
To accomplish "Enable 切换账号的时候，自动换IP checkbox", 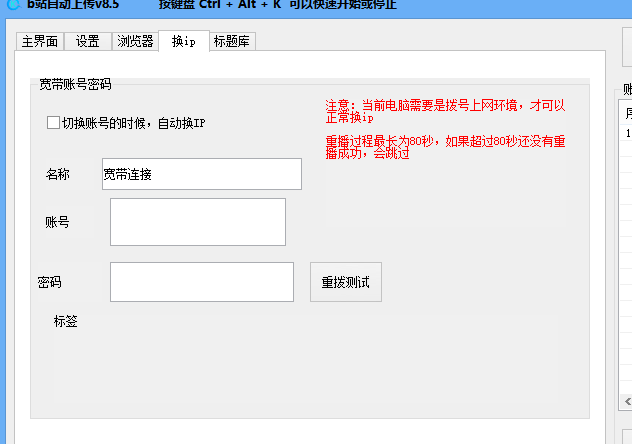I will tap(53, 122).
